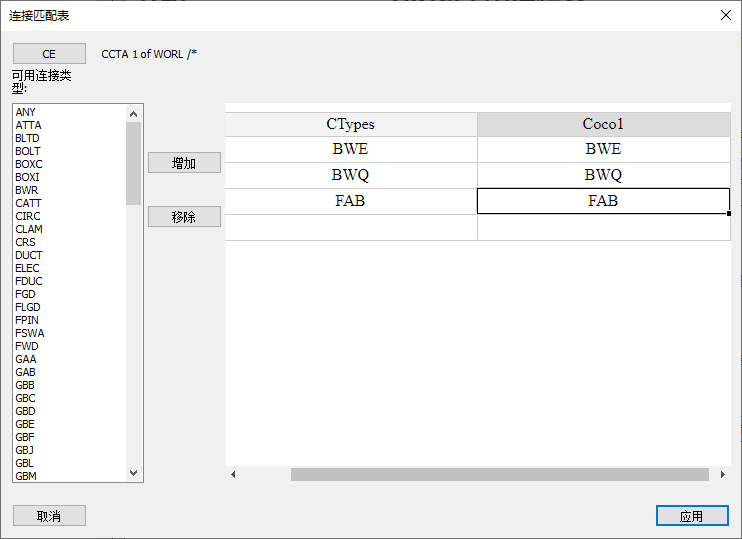The height and width of the screenshot is (539, 742).
Task: Select ANY in the connection type list
Action: (x=26, y=112)
